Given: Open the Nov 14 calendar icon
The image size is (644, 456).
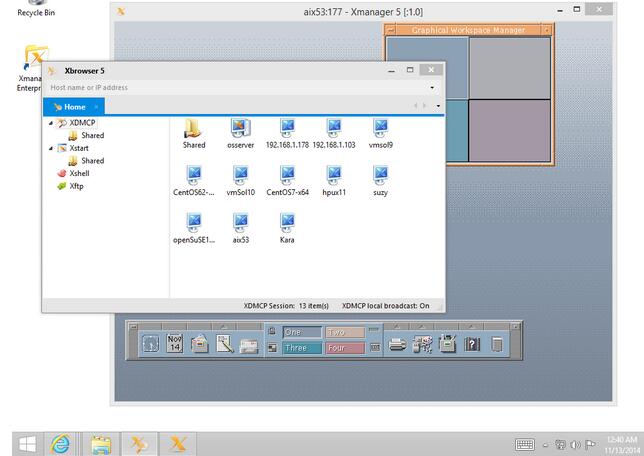Looking at the screenshot, I should pyautogui.click(x=175, y=343).
